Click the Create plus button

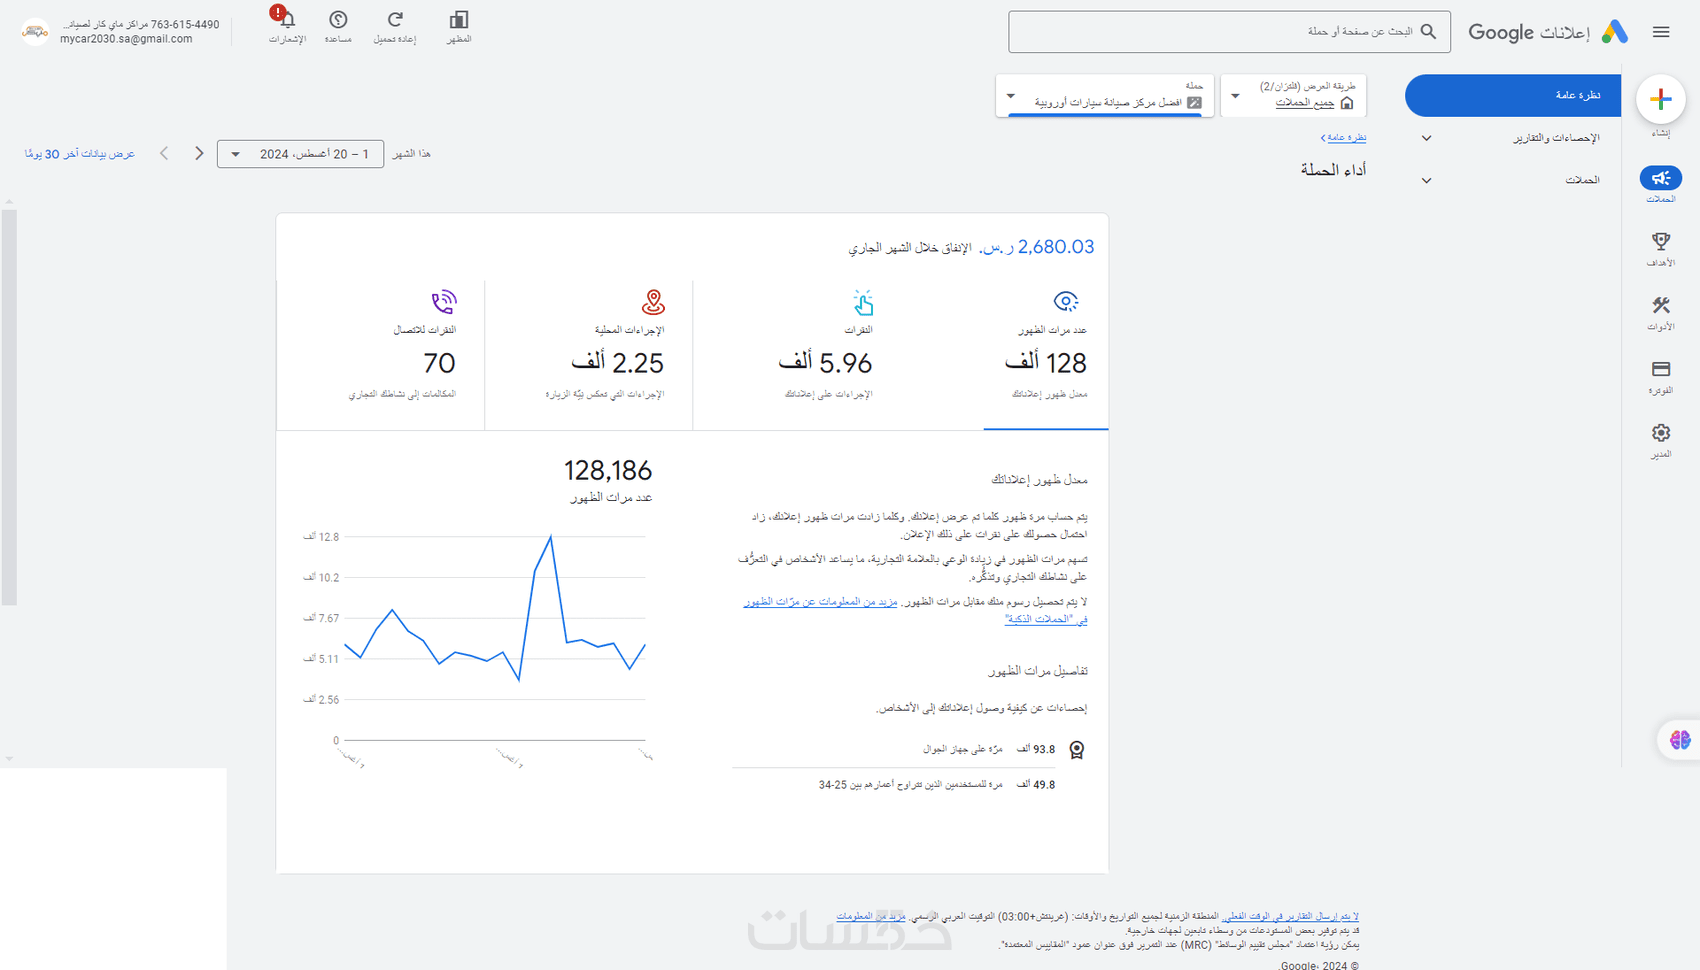1660,99
